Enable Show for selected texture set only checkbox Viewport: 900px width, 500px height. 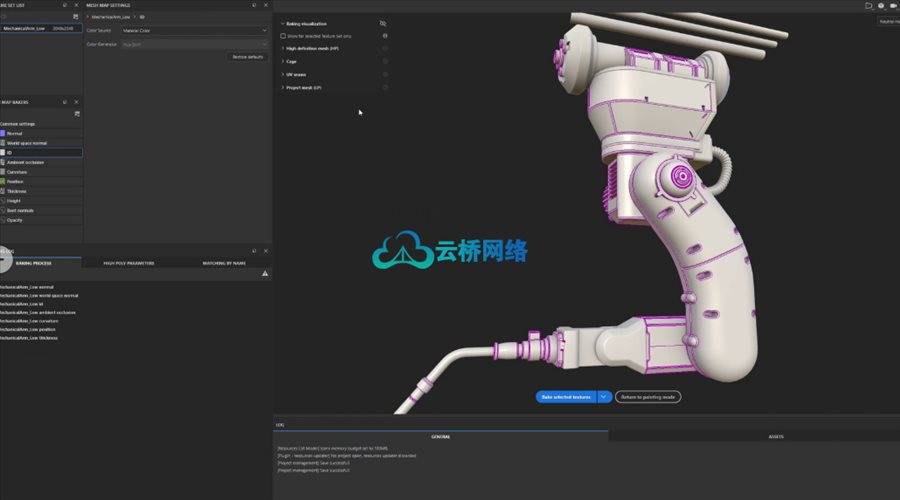tap(283, 35)
